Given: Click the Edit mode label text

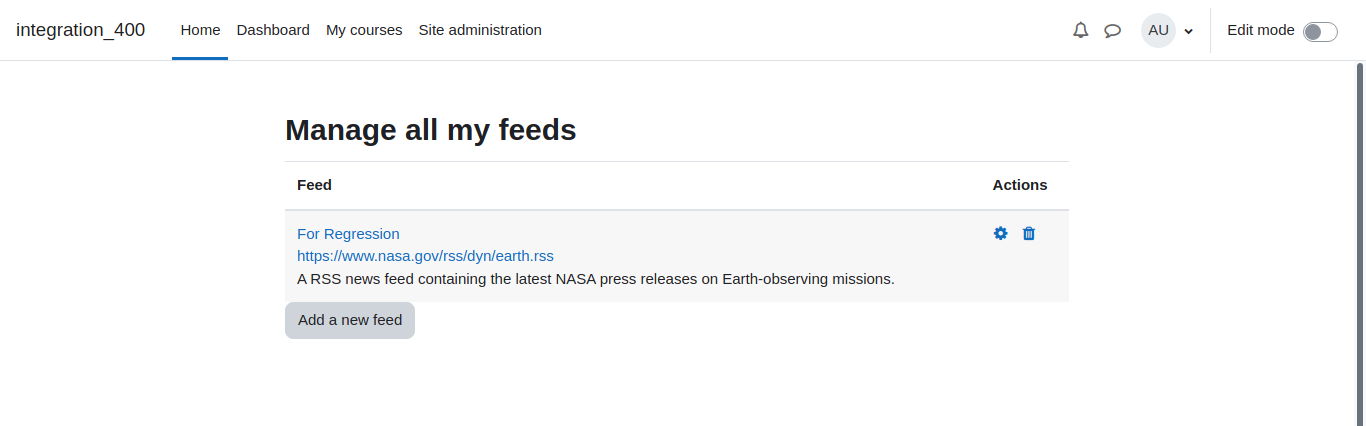Looking at the screenshot, I should click(x=1260, y=30).
